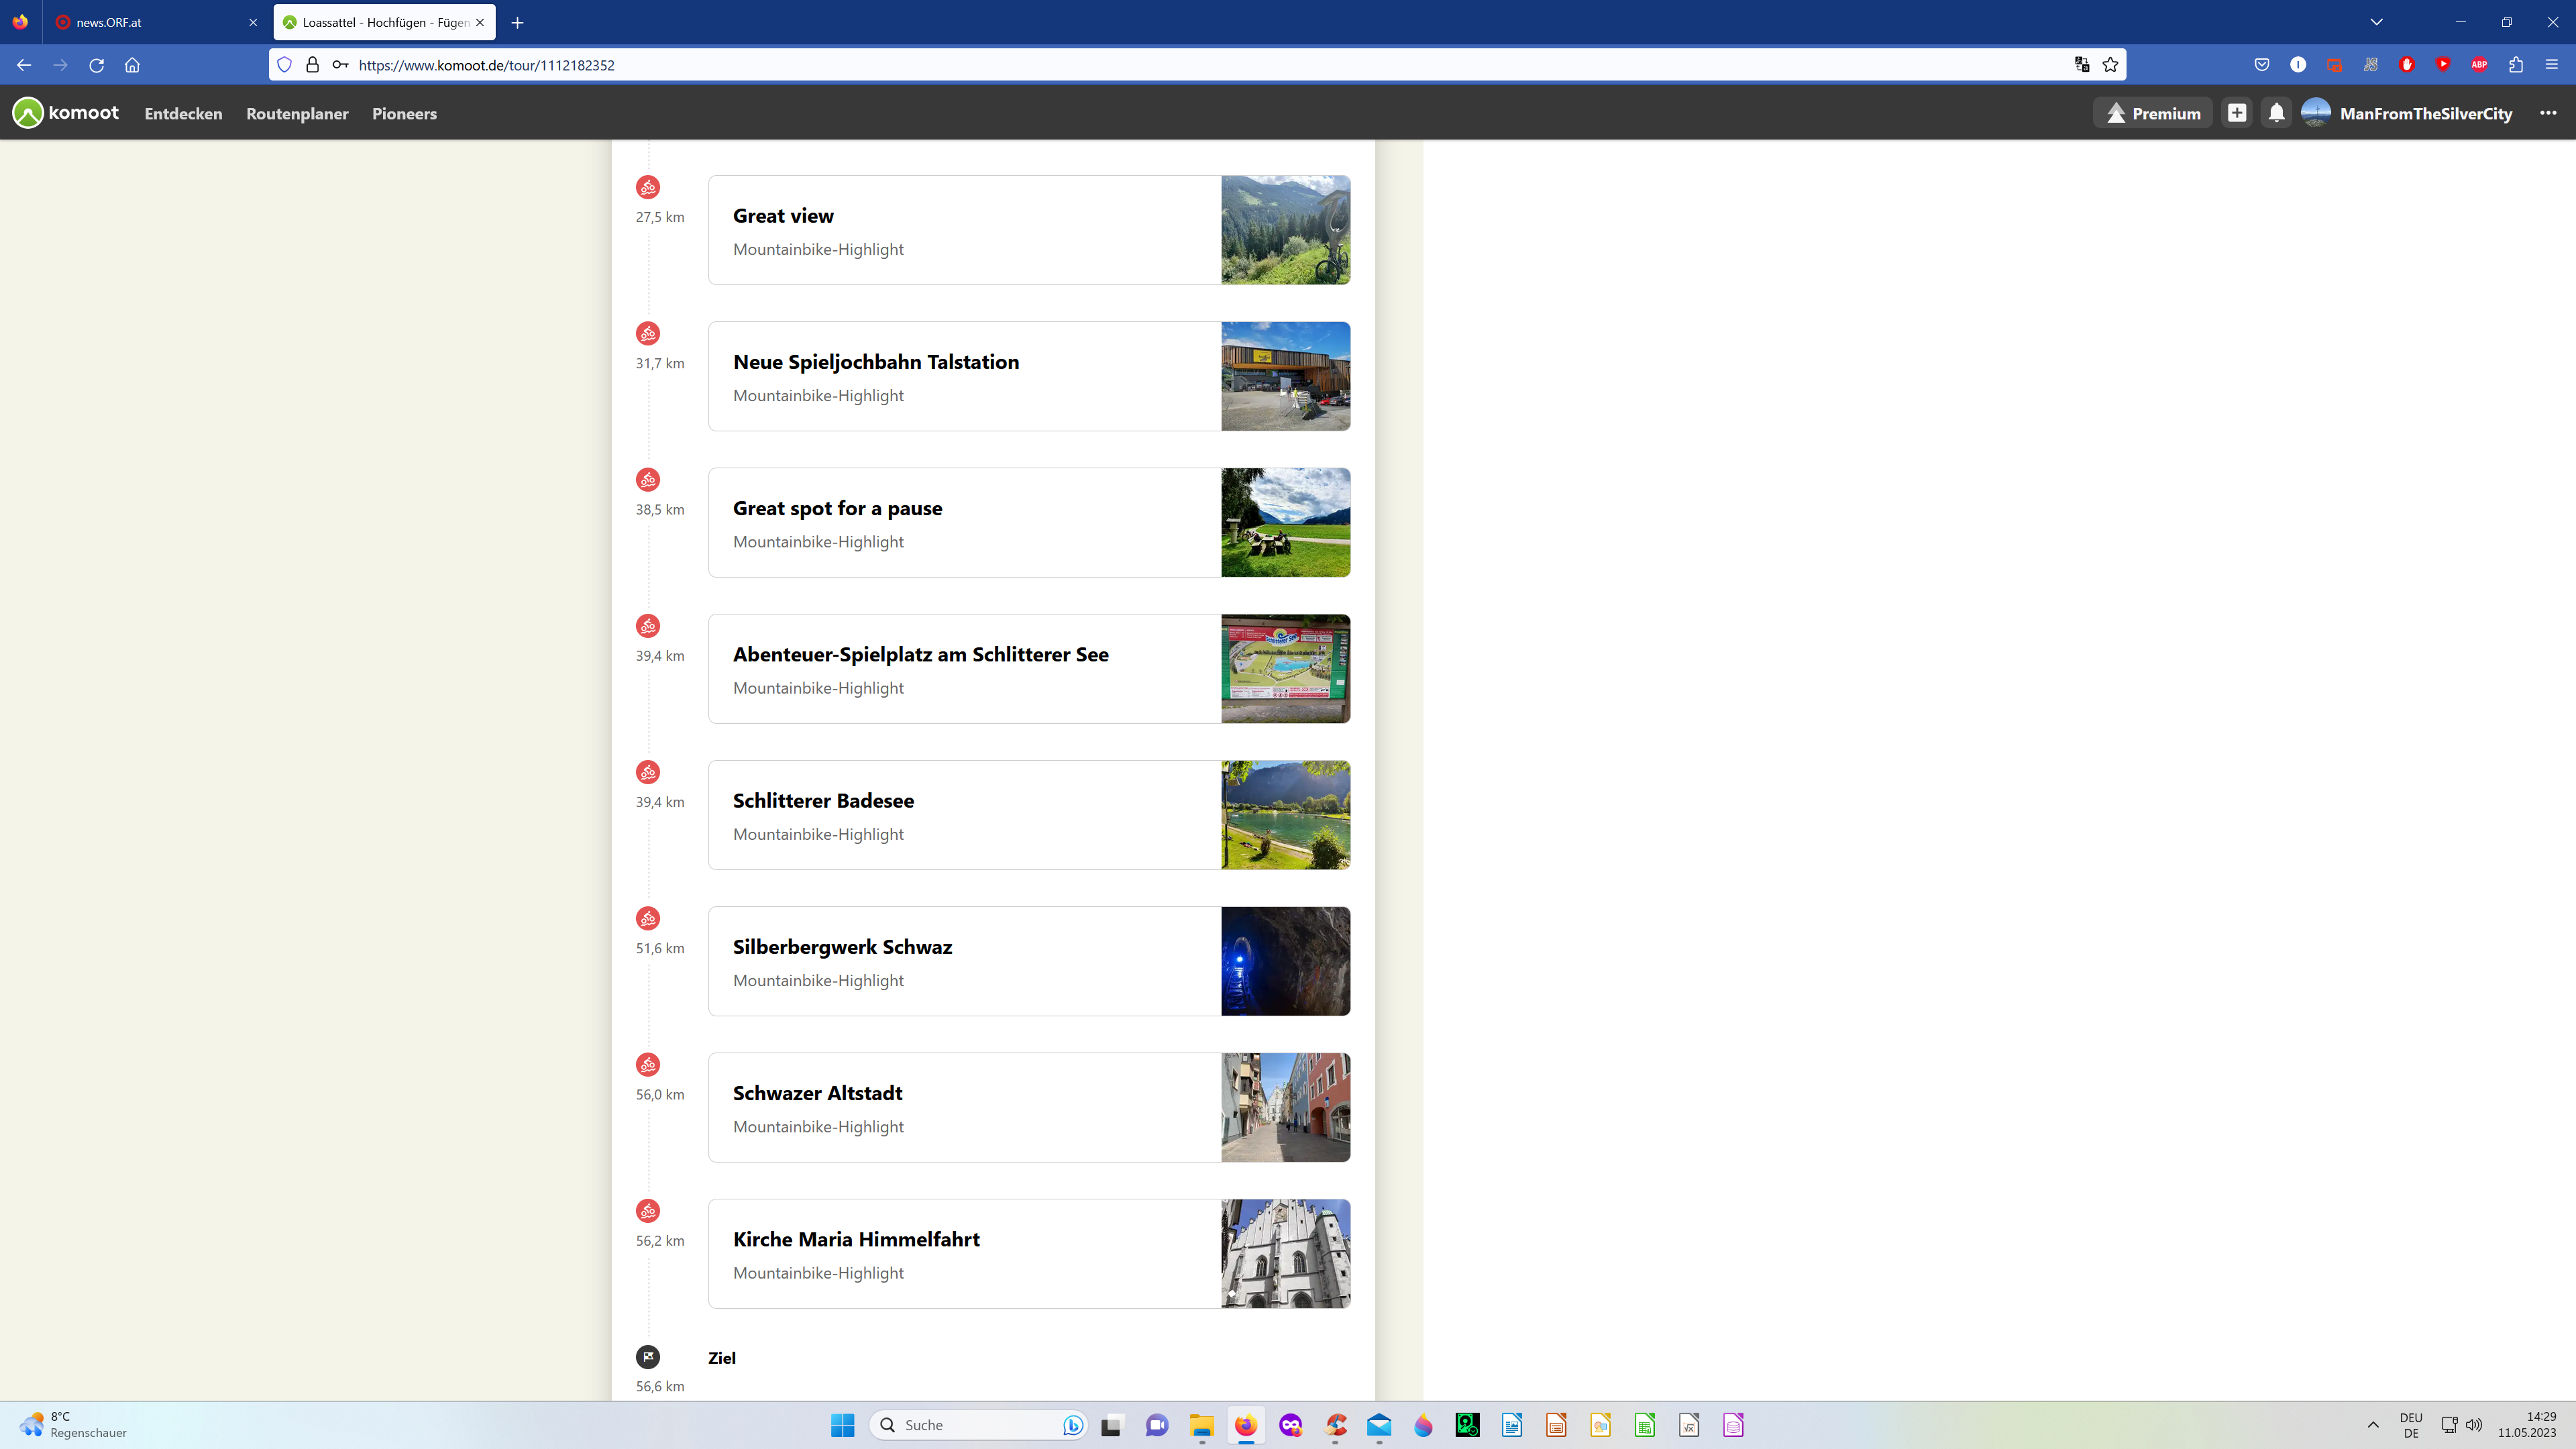2576x1449 pixels.
Task: Click the Premium button
Action: 2152,113
